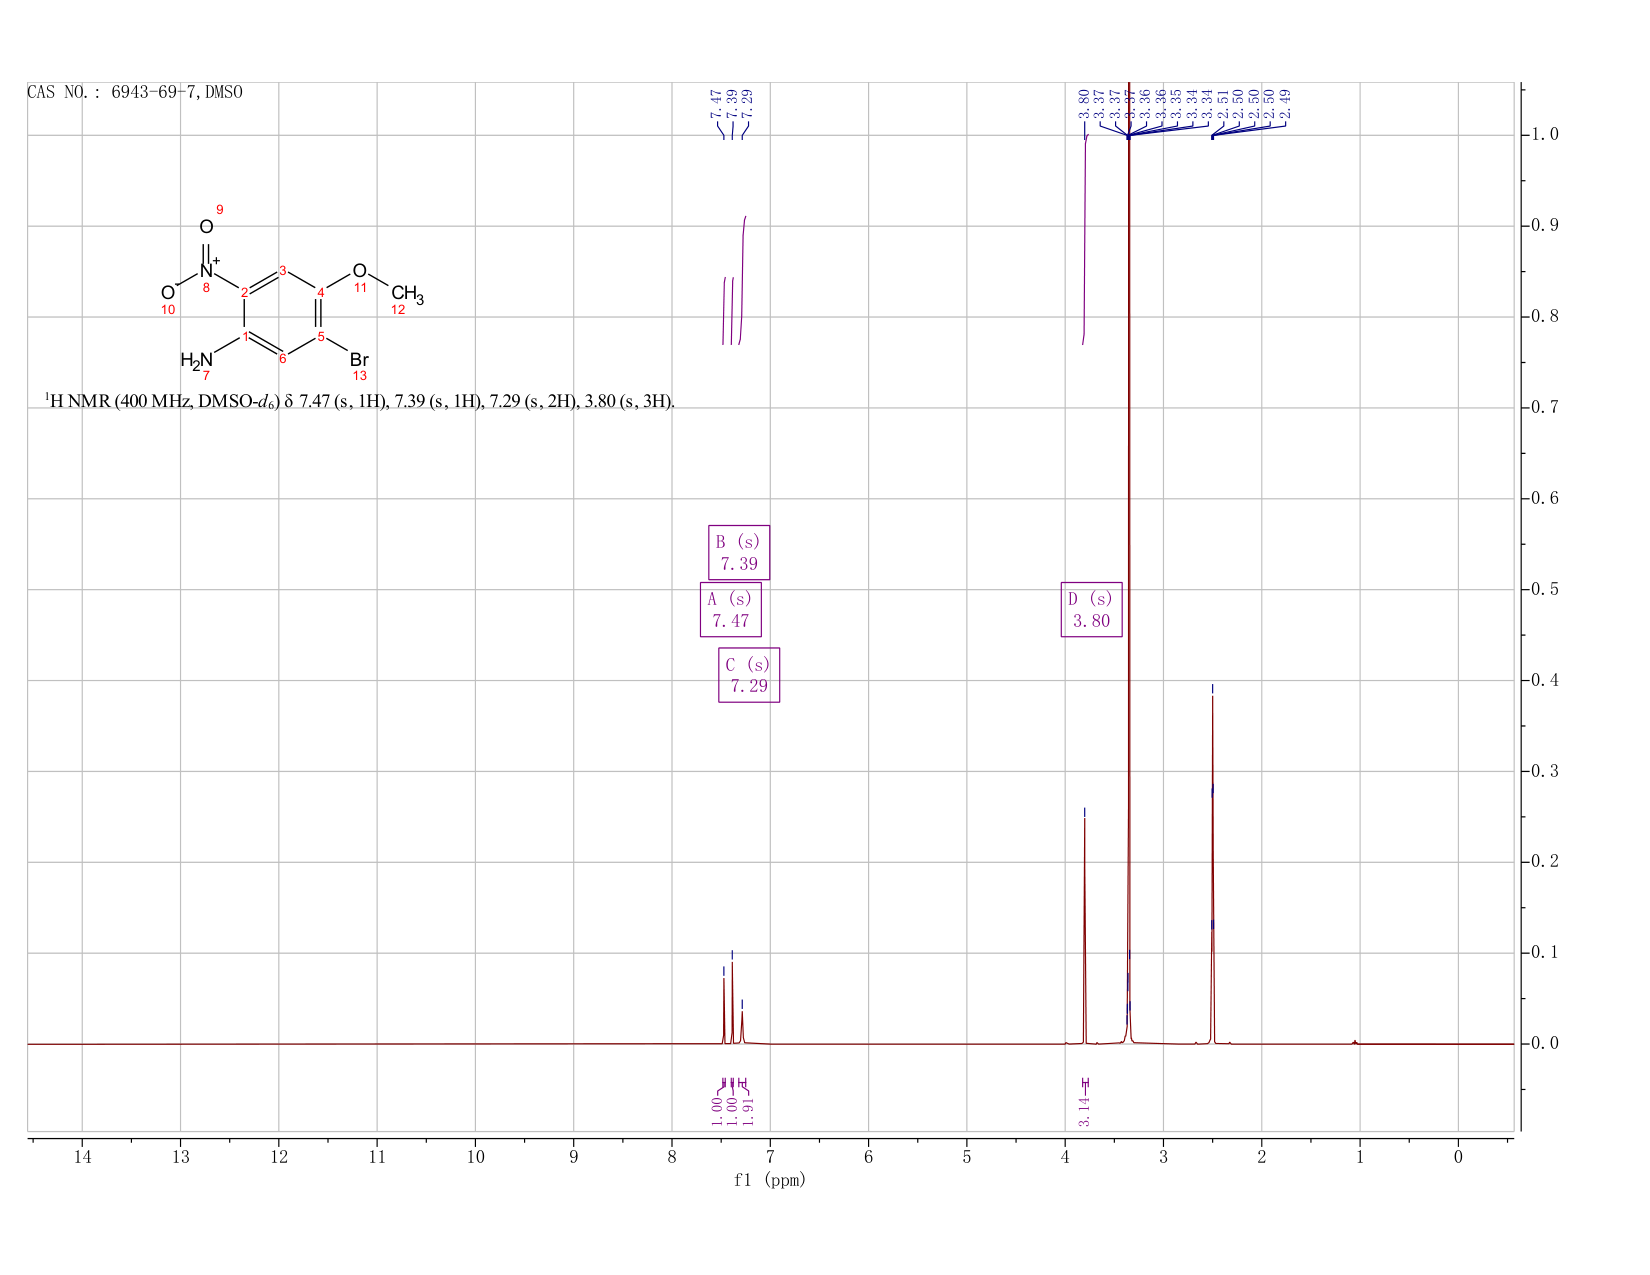Click the integral curve above 3.80 peak
Image resolution: width=1650 pixels, height=1275 pixels.
click(1085, 240)
